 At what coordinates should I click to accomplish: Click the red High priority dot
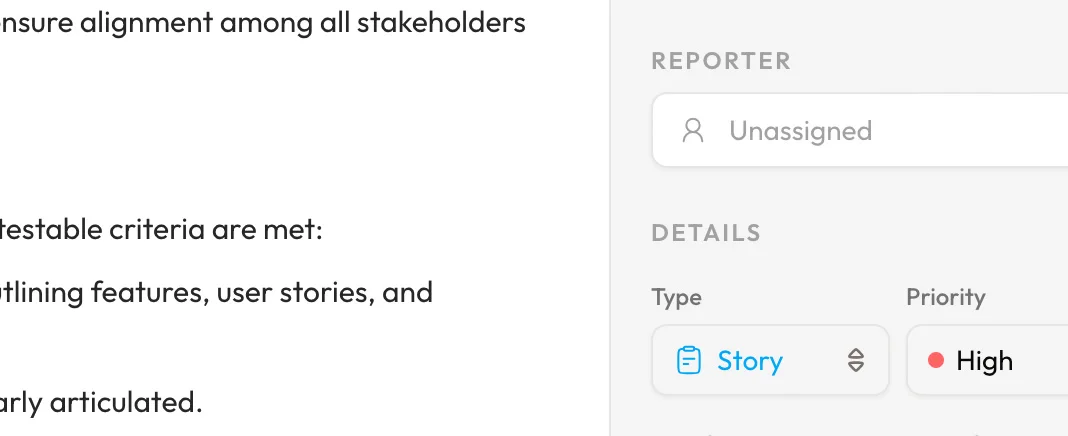936,360
